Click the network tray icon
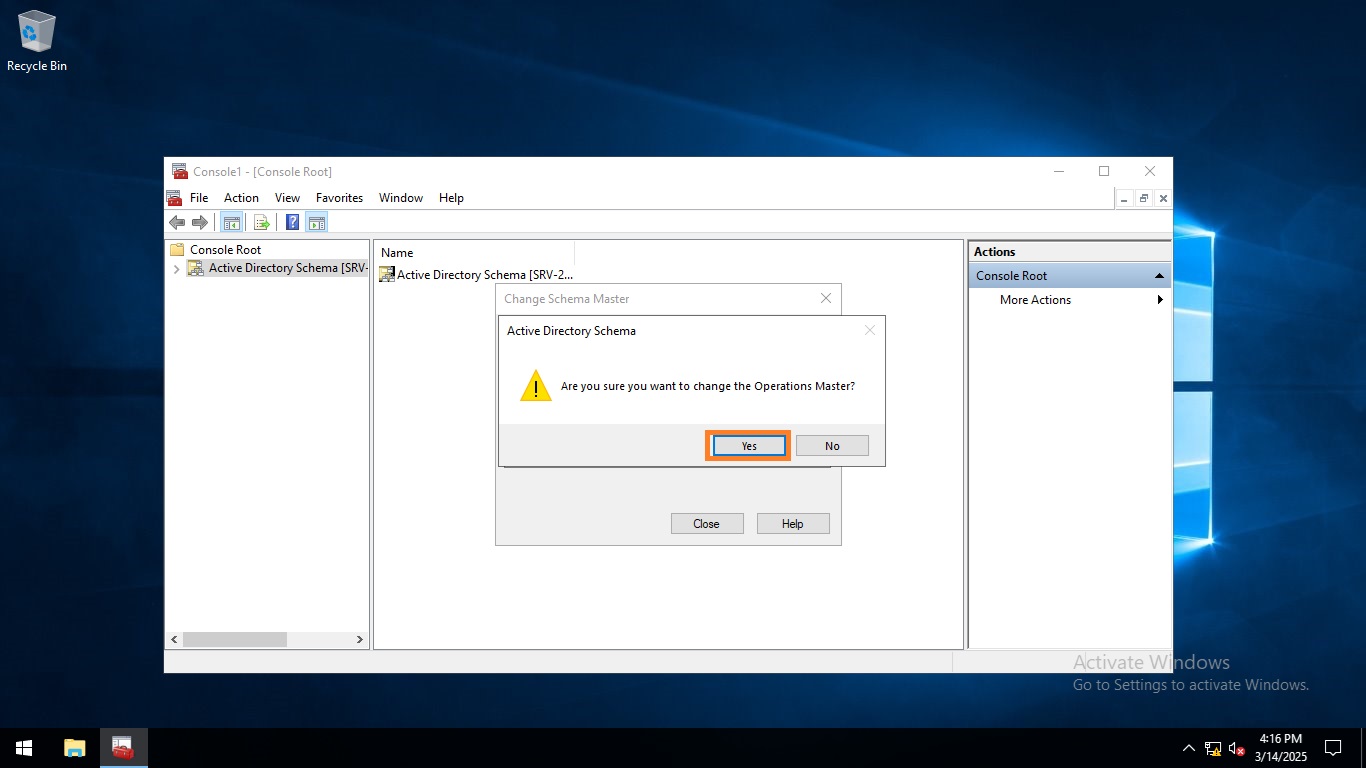Image resolution: width=1366 pixels, height=768 pixels. pos(1213,748)
